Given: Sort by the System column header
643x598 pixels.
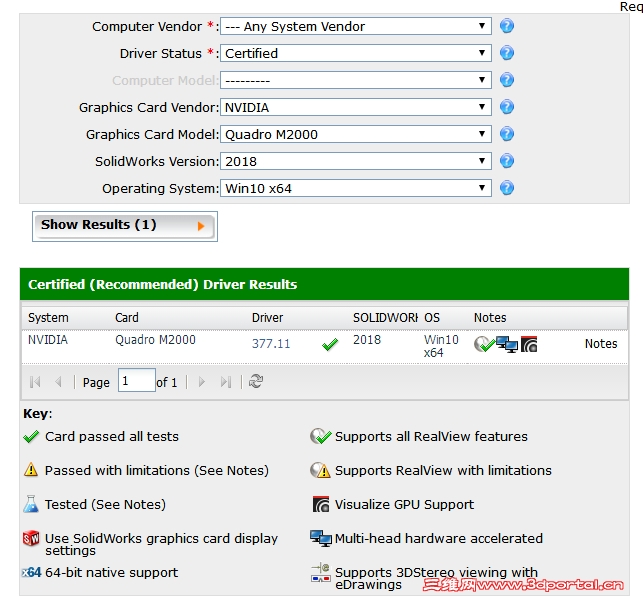Looking at the screenshot, I should tap(66, 317).
